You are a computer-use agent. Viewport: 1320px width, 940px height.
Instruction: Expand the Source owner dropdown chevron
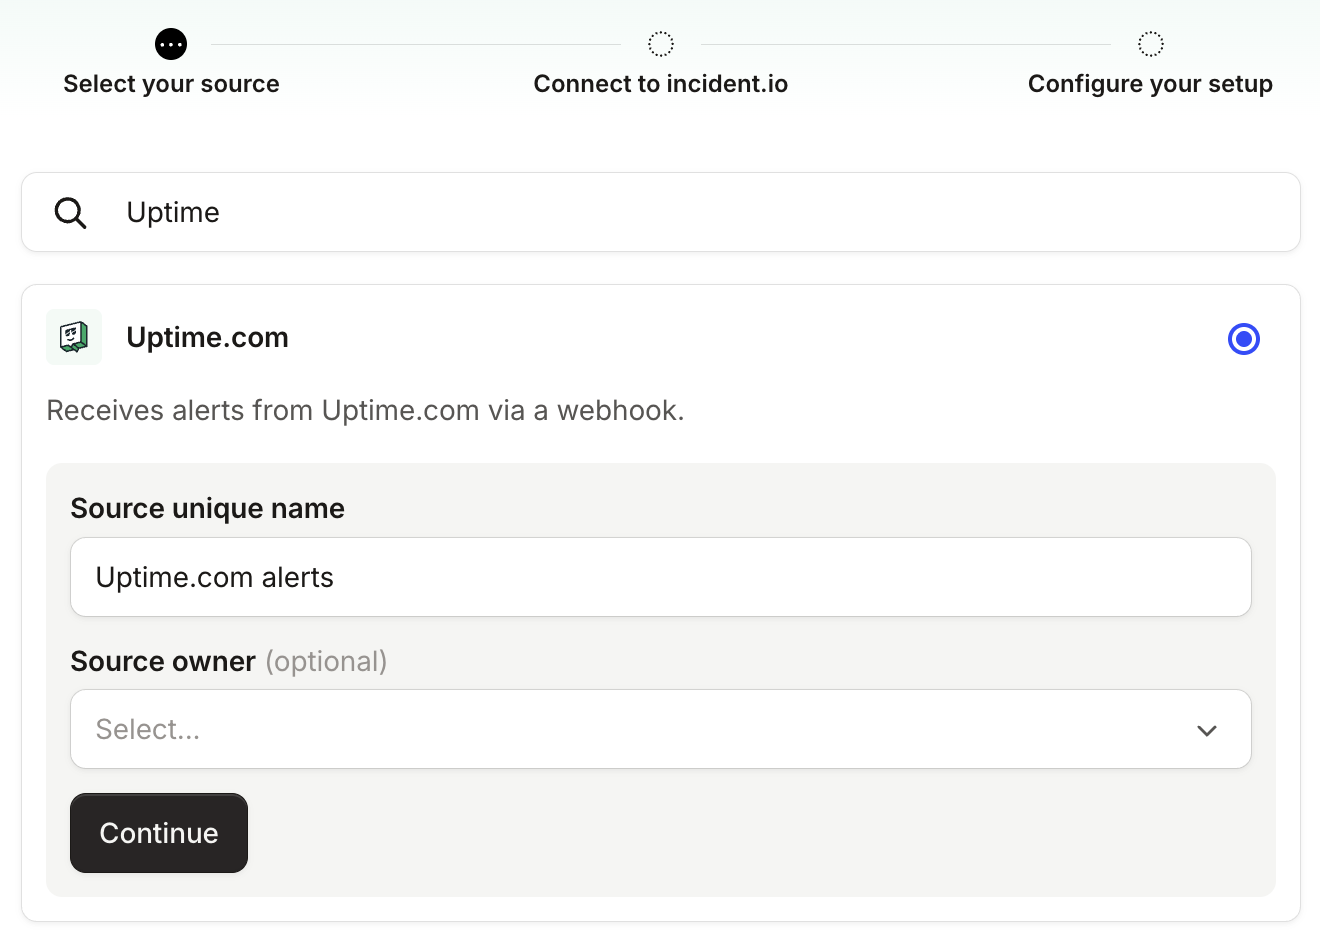pyautogui.click(x=1207, y=730)
